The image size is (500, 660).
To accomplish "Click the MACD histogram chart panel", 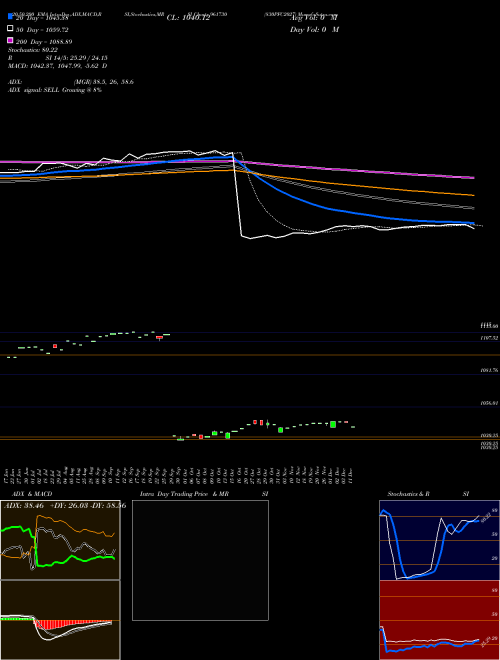I will click(60, 620).
